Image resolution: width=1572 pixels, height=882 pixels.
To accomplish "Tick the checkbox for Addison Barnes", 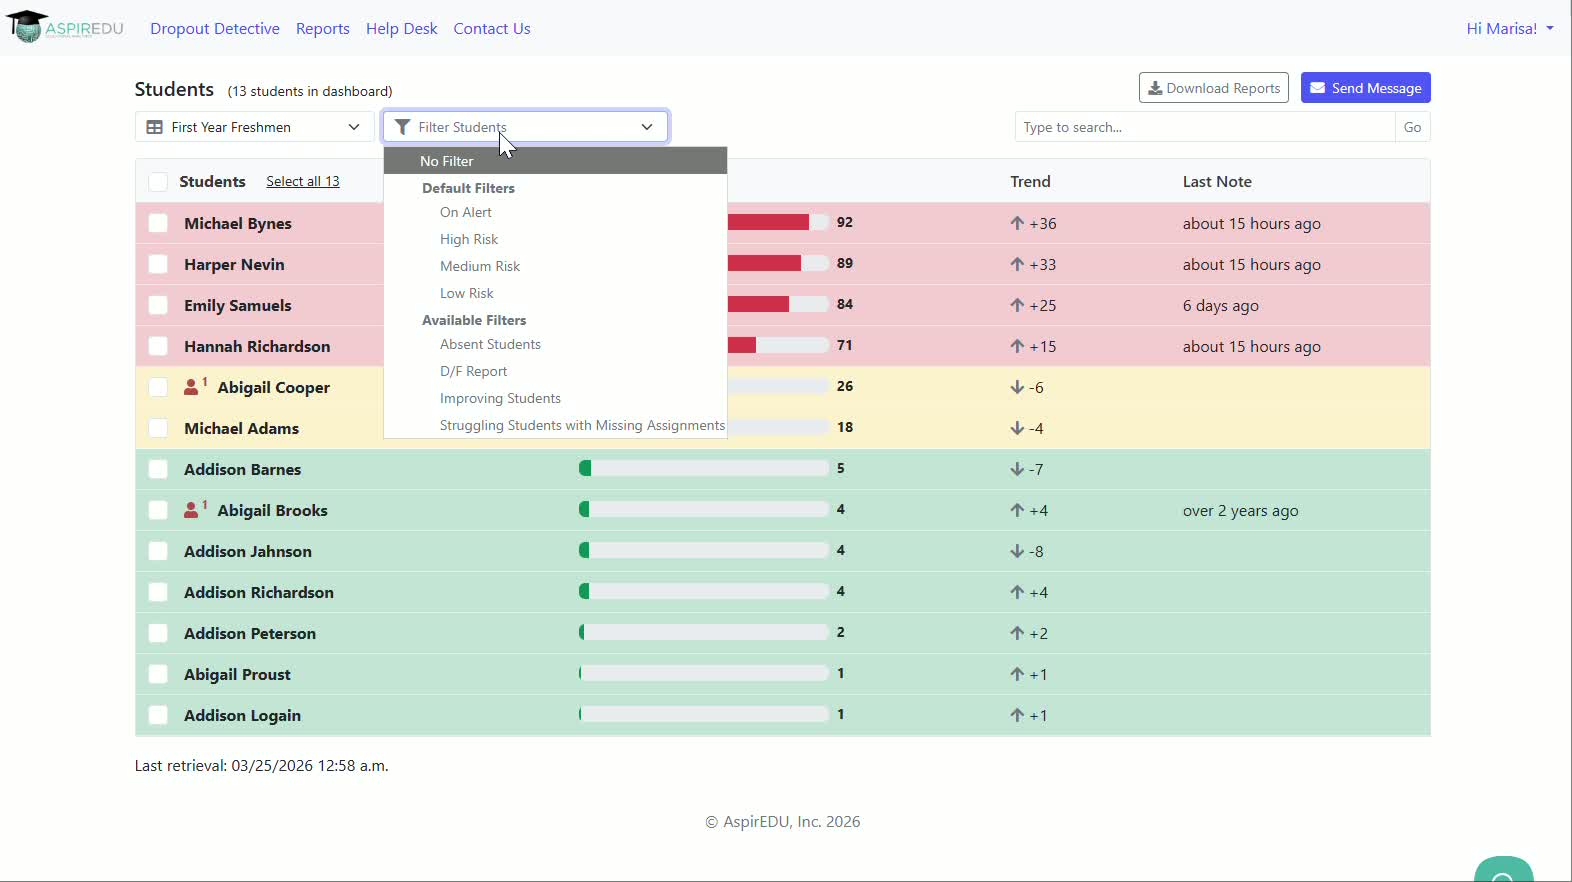I will tap(158, 469).
